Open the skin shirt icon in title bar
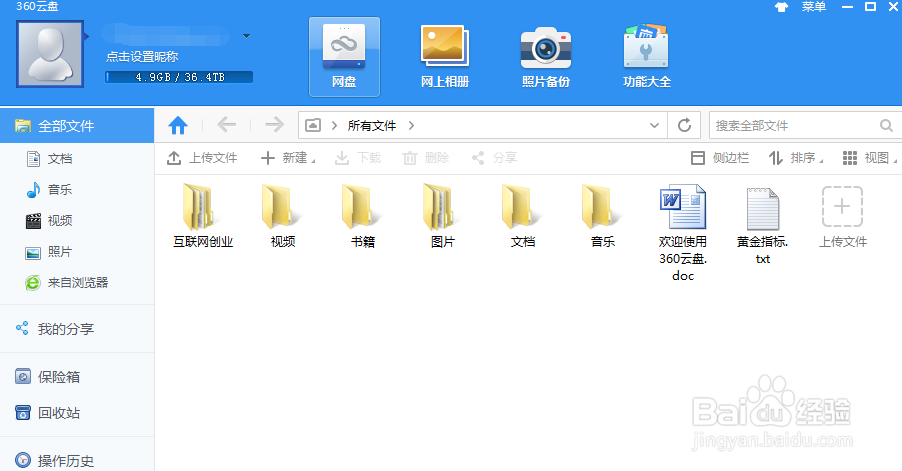 coord(781,7)
